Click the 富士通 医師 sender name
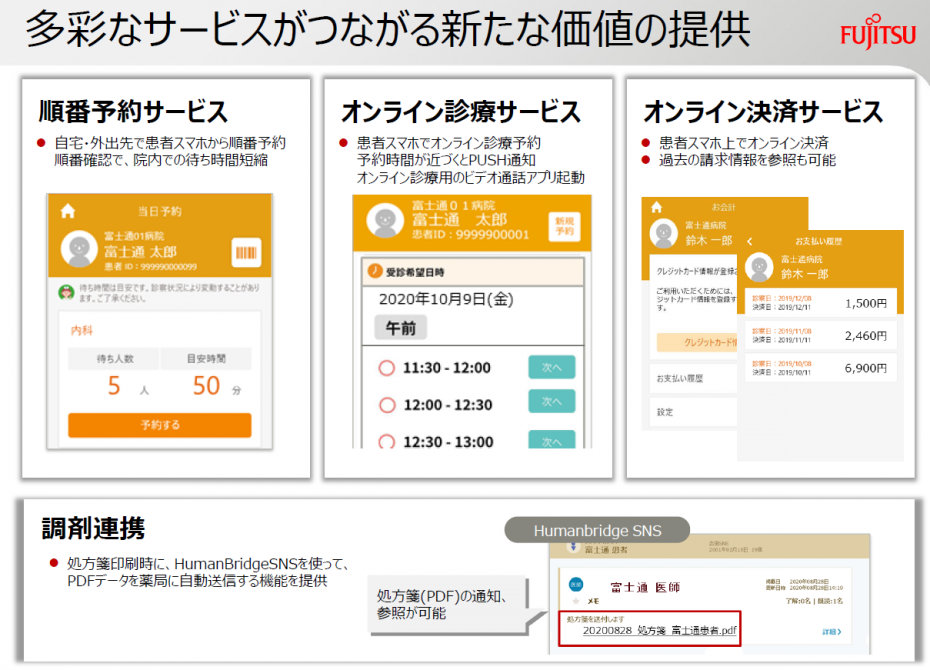This screenshot has width=930, height=670. click(x=645, y=588)
